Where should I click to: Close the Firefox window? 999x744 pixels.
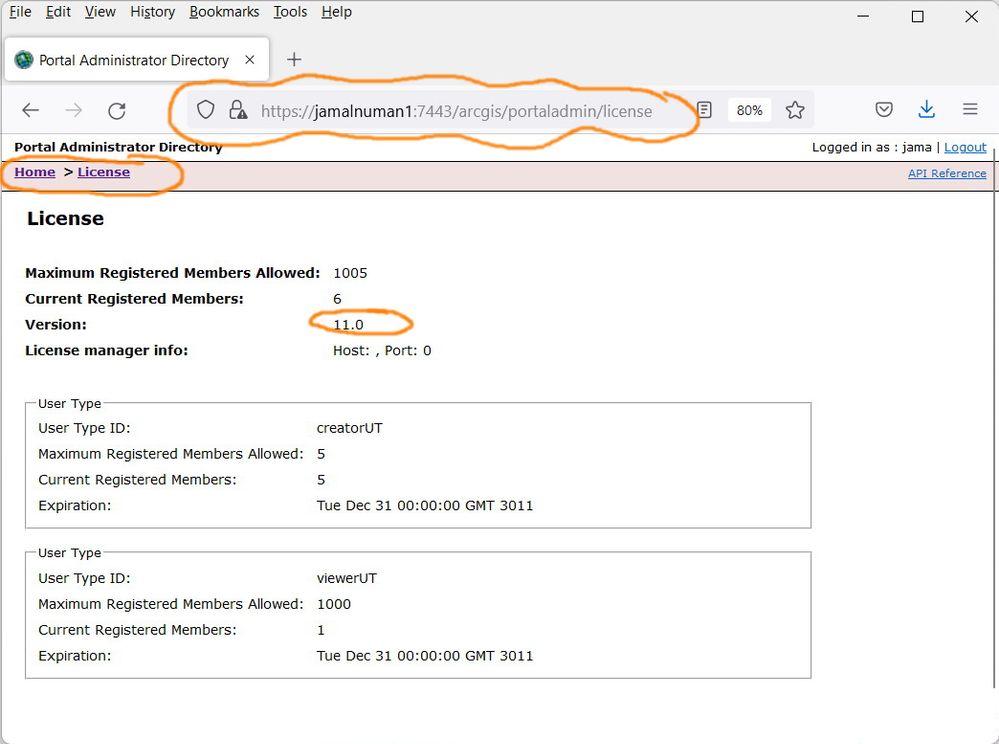971,17
